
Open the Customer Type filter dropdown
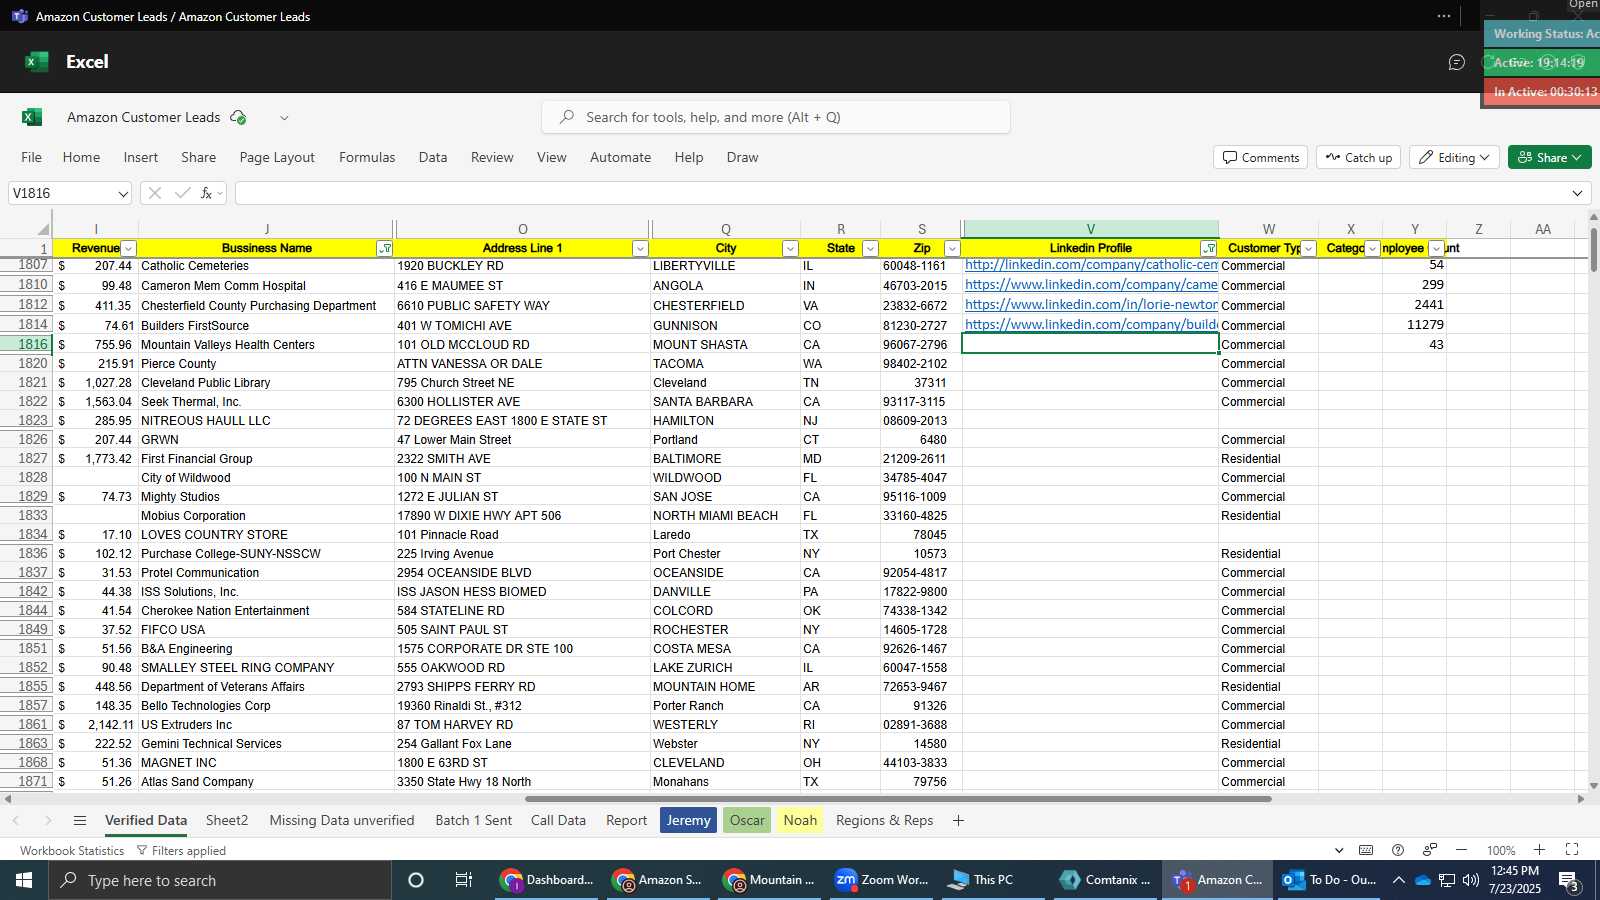click(1308, 249)
